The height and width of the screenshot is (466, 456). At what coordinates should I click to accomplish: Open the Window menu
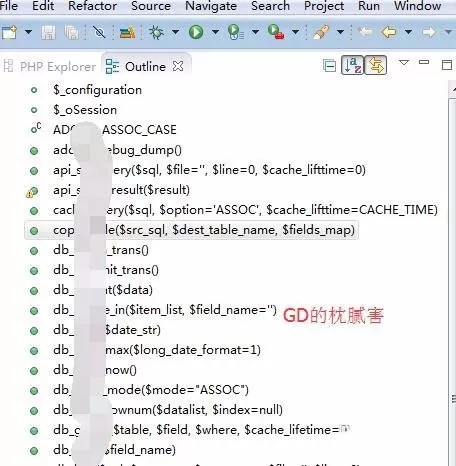coord(417,6)
